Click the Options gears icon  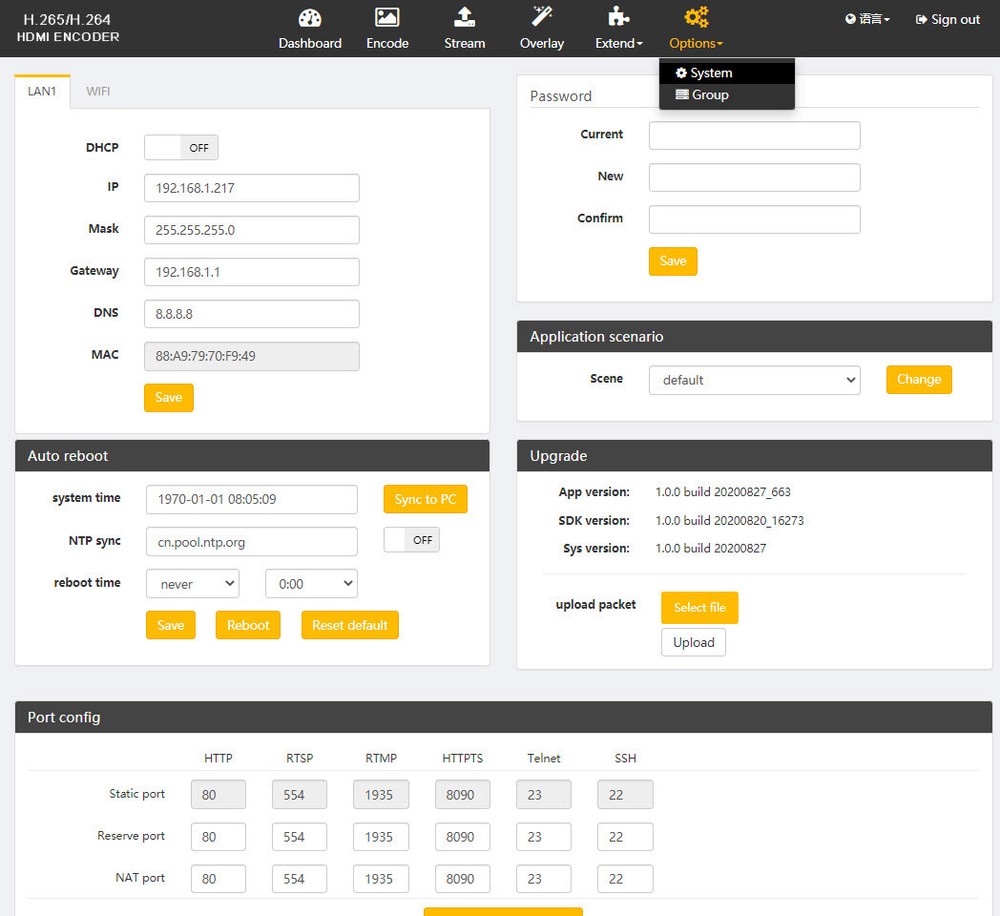pos(696,17)
